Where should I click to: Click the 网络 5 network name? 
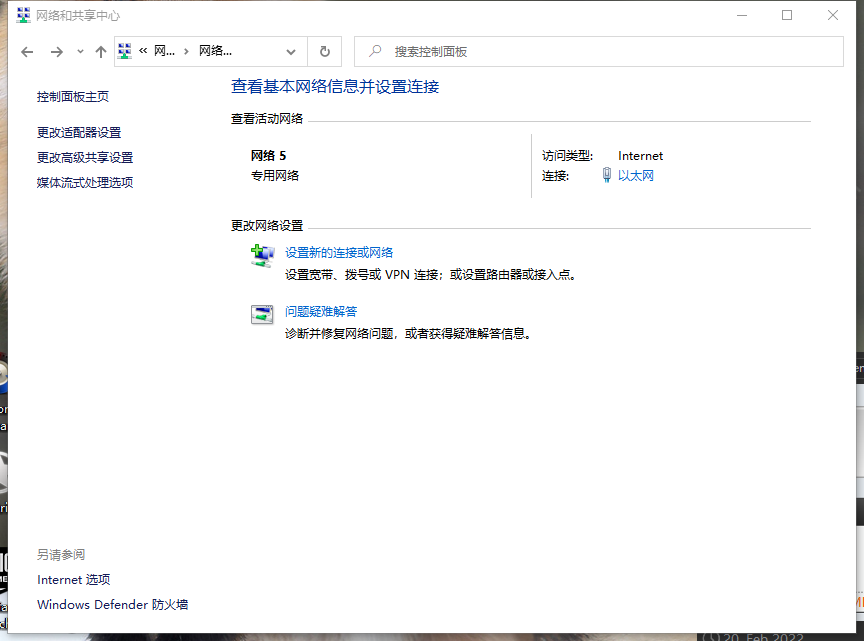[x=268, y=156]
